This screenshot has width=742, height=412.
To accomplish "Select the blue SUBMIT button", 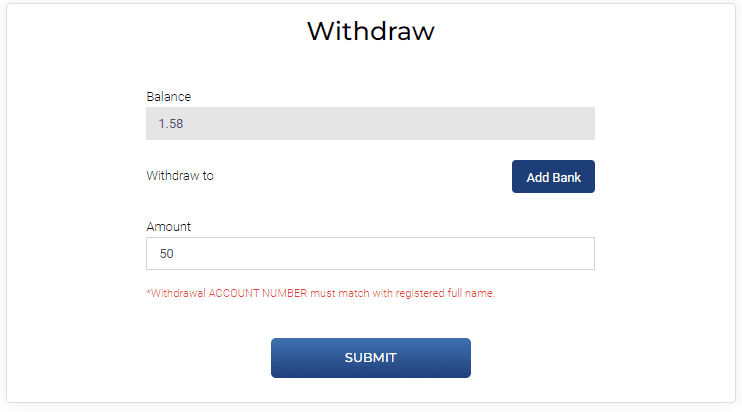I will (x=371, y=358).
